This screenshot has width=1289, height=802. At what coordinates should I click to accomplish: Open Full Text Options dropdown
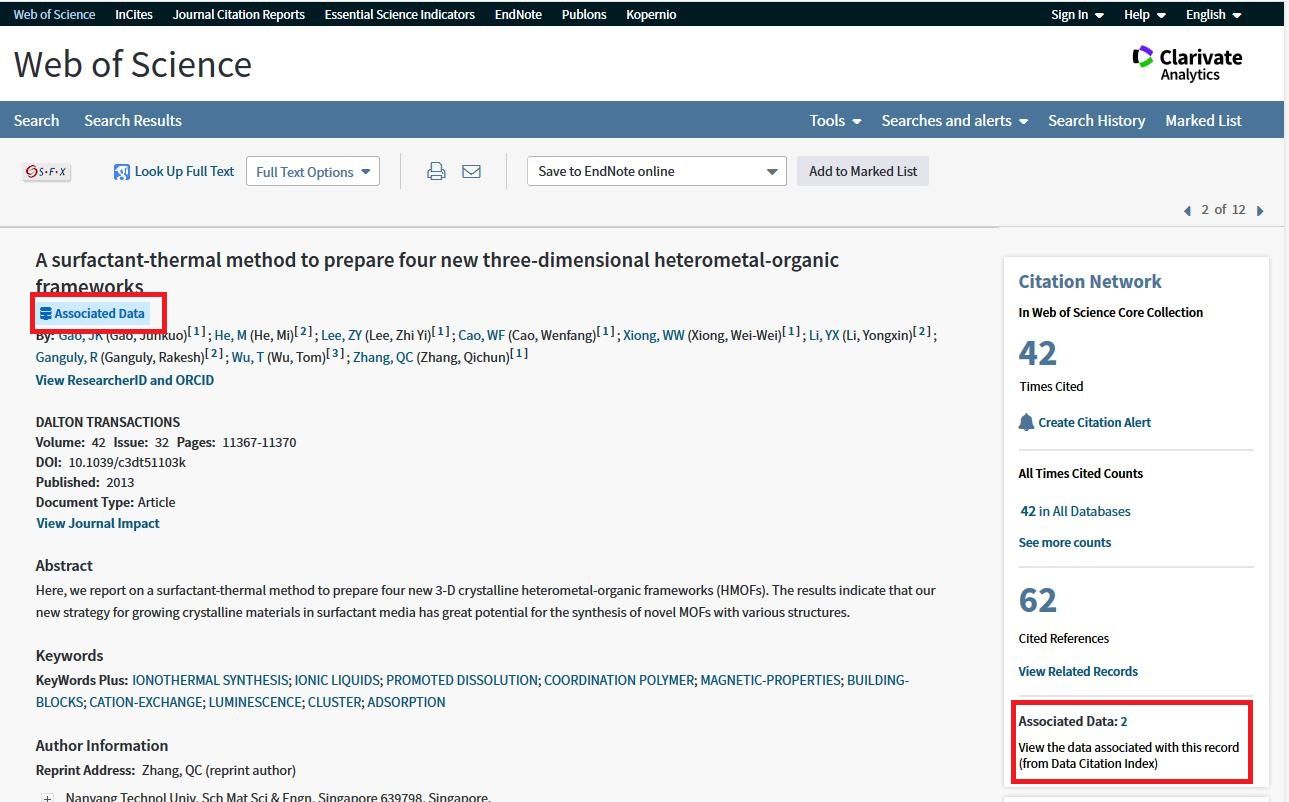313,172
